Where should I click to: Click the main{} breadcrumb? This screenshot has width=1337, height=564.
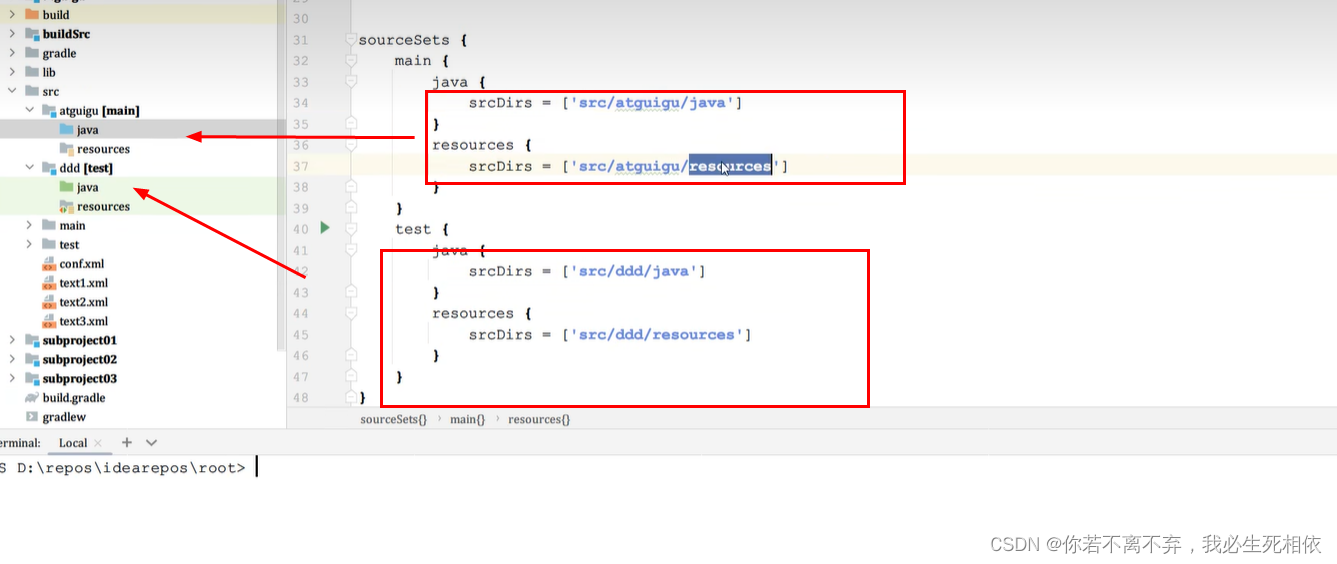467,419
